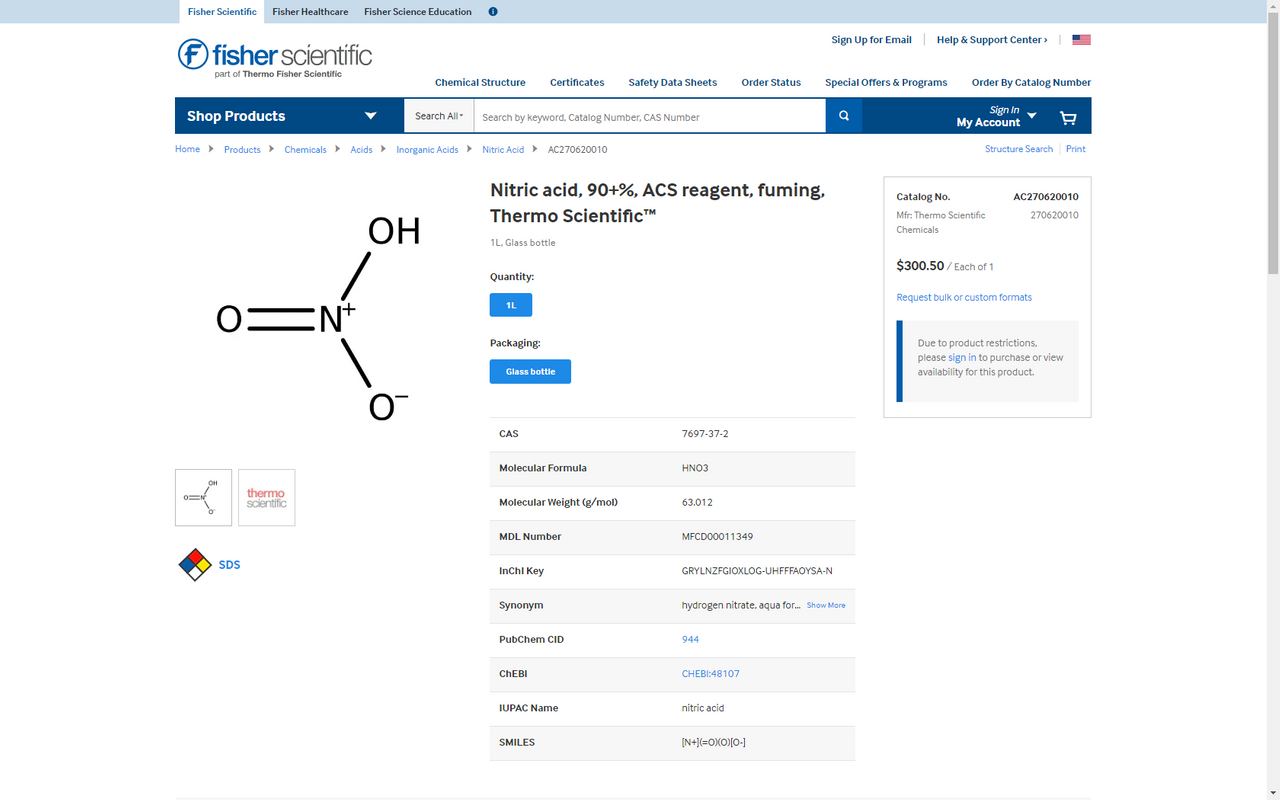
Task: Click the molecular weight 63.012
Action: coord(697,502)
